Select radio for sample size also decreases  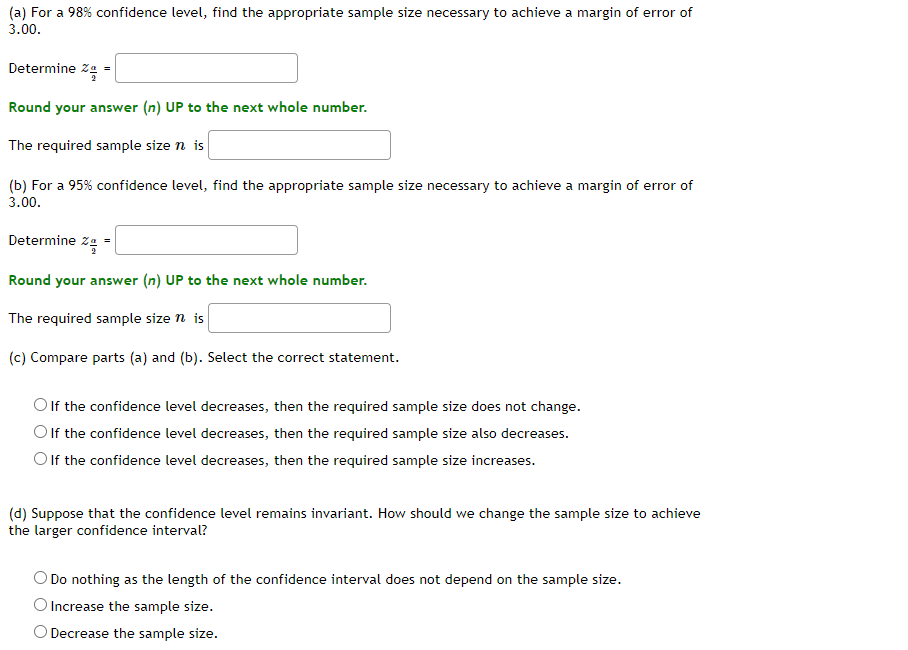[x=40, y=432]
